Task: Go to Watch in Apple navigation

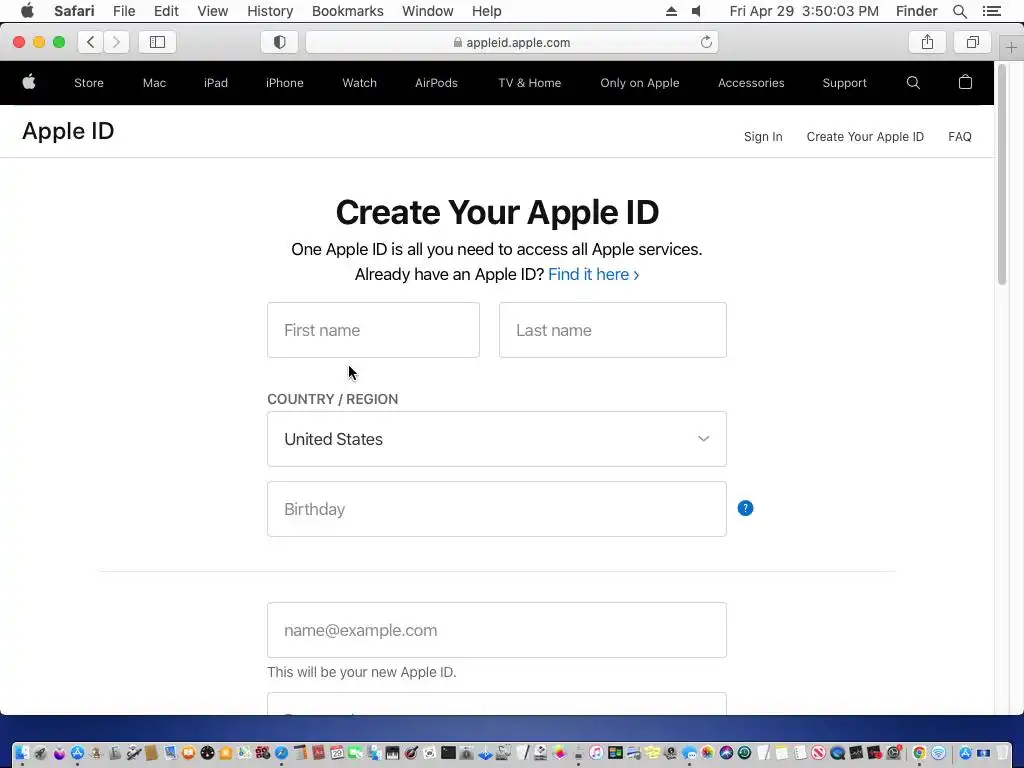Action: click(359, 83)
